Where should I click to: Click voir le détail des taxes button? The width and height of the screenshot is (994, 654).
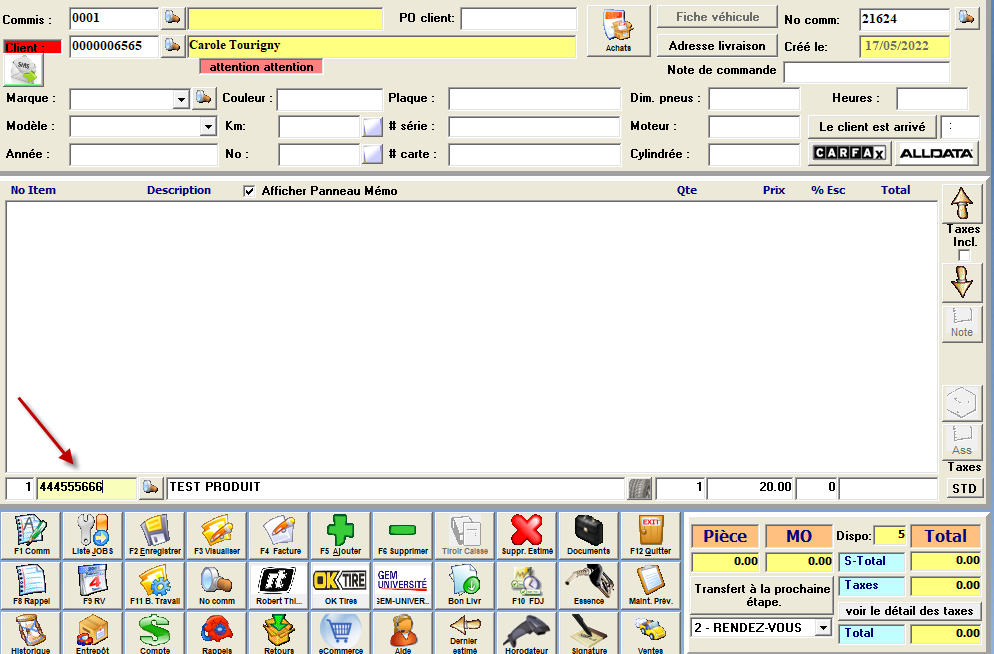point(909,611)
